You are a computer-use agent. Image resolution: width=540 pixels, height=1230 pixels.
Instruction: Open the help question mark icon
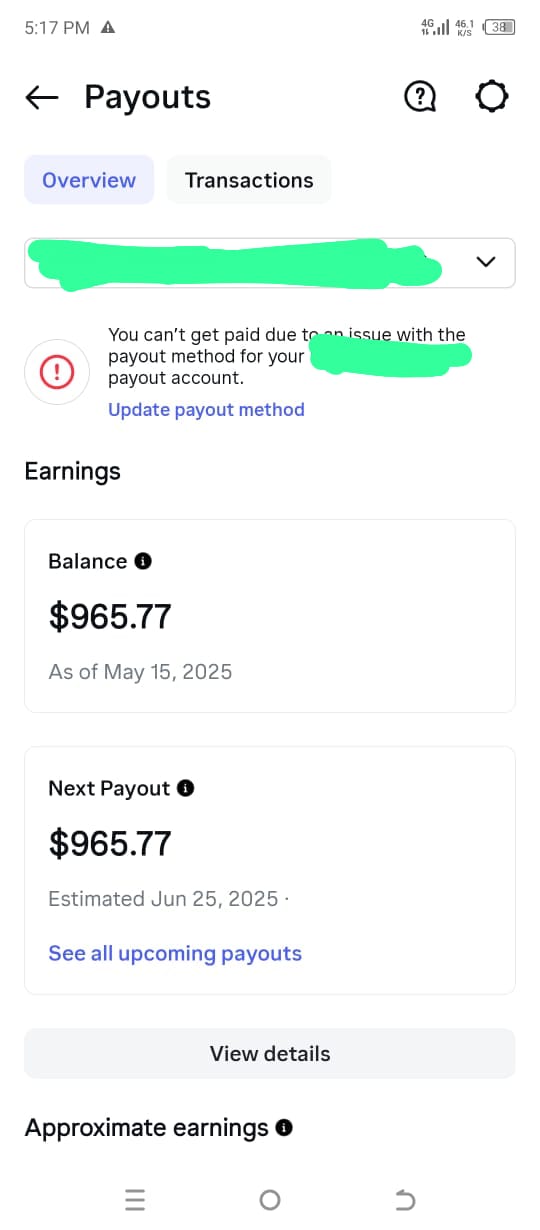[x=420, y=97]
